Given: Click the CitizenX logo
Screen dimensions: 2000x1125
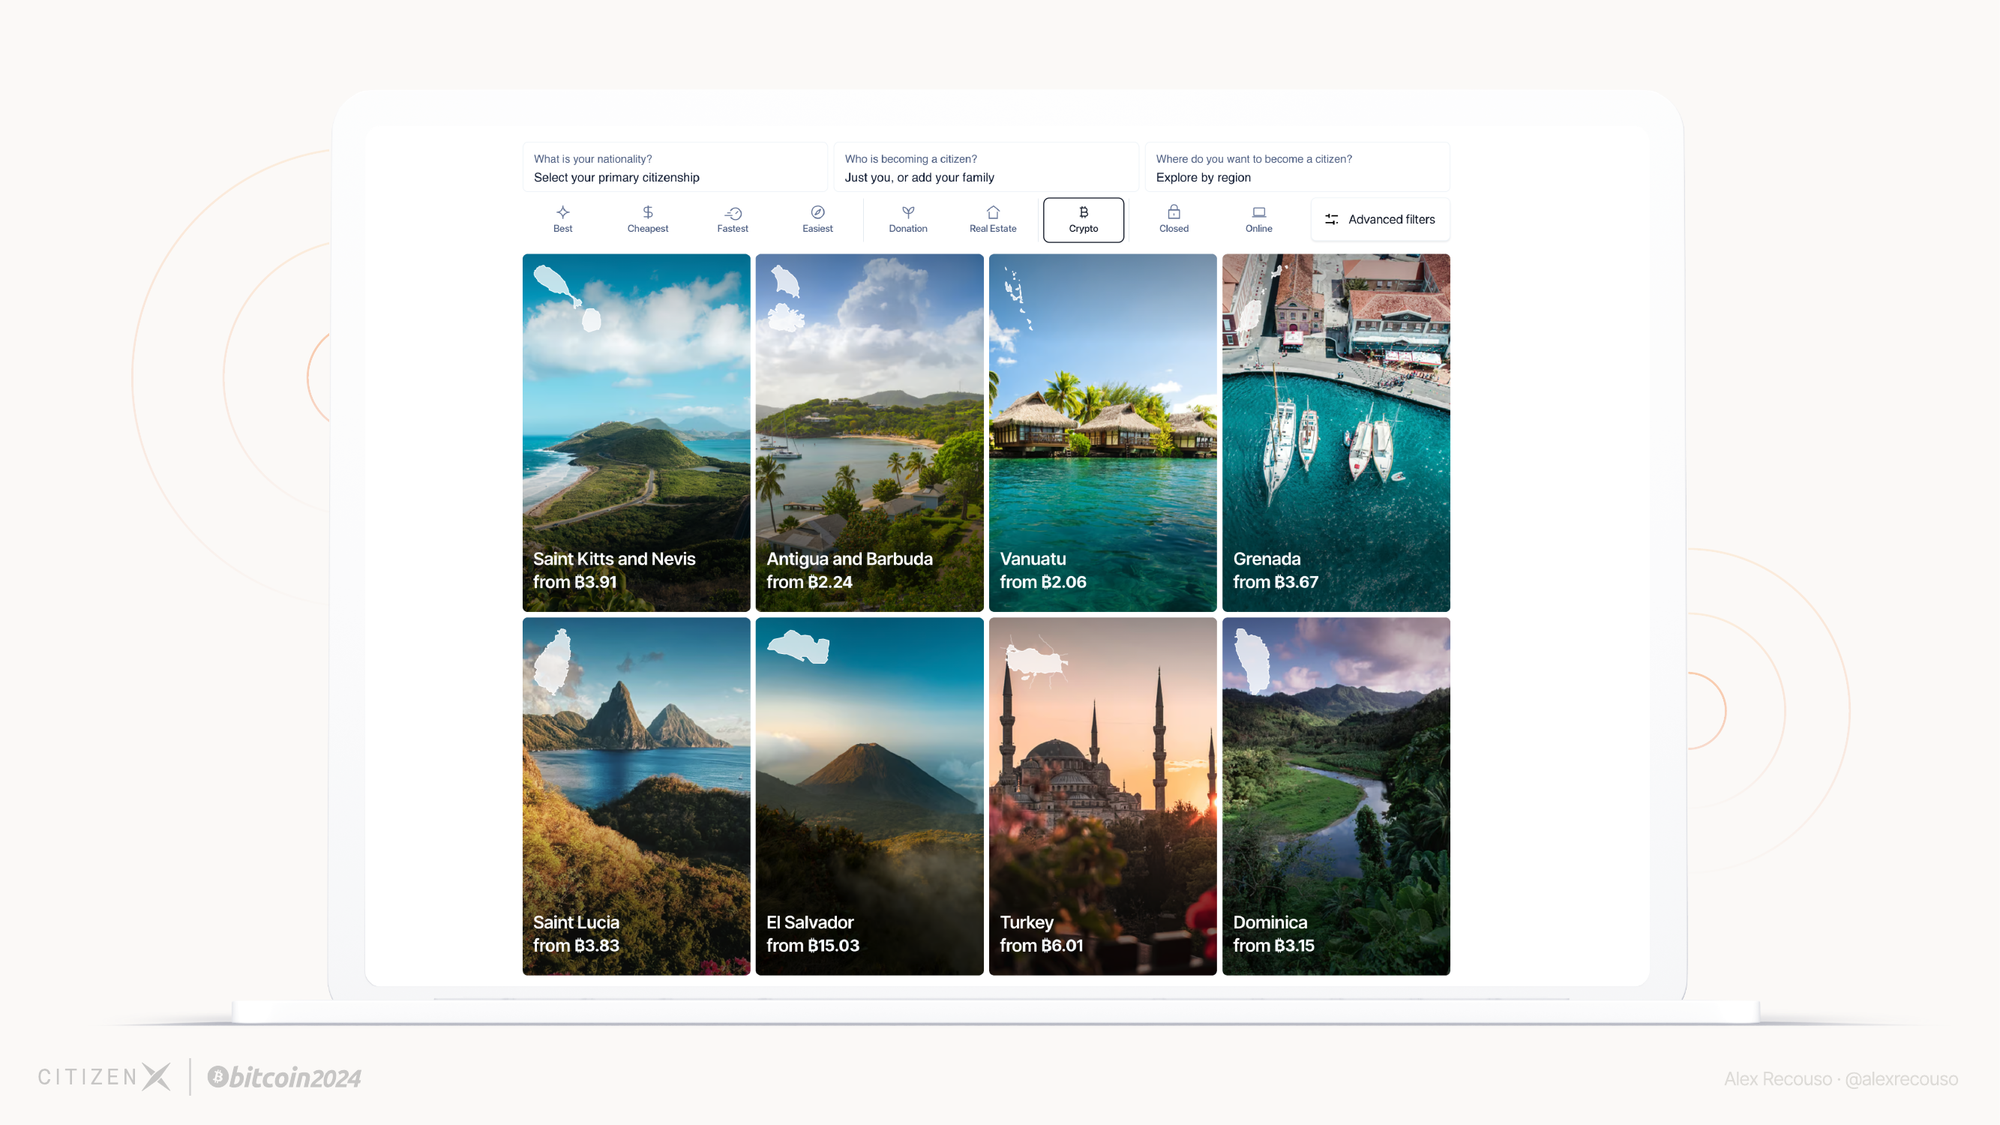Looking at the screenshot, I should pos(105,1077).
